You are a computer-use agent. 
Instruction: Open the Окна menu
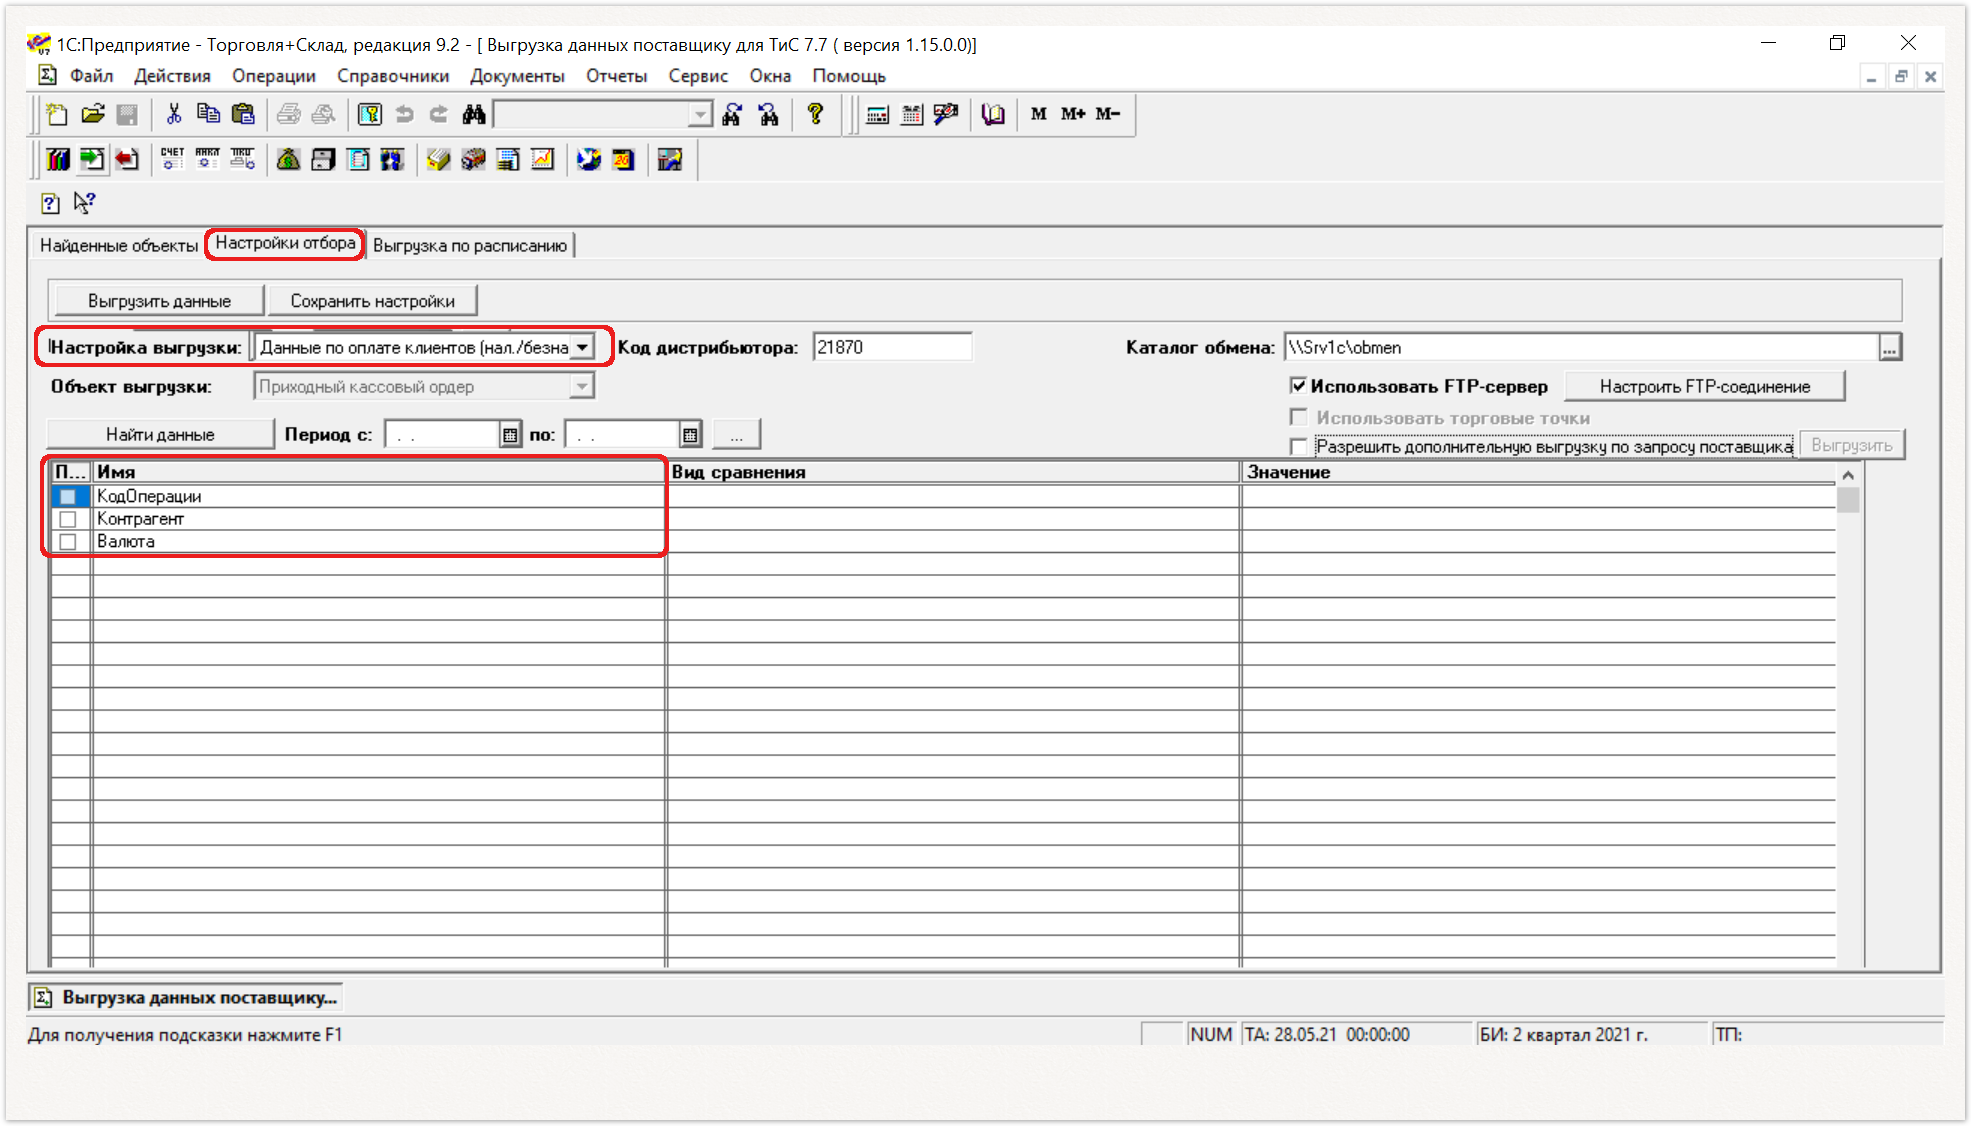click(770, 76)
